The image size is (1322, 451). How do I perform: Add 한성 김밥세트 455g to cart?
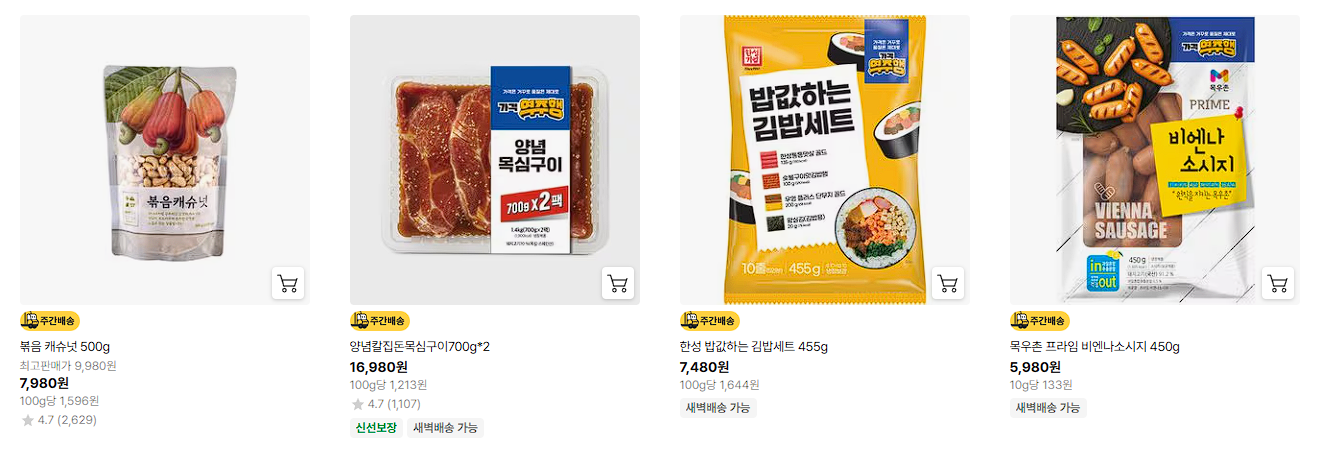pyautogui.click(x=948, y=283)
